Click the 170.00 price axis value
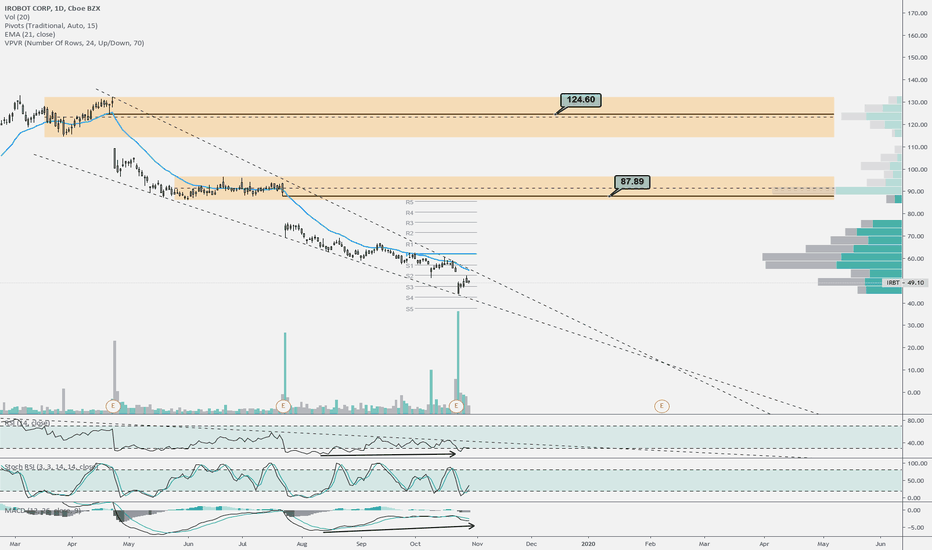Image resolution: width=932 pixels, height=550 pixels. [x=917, y=13]
